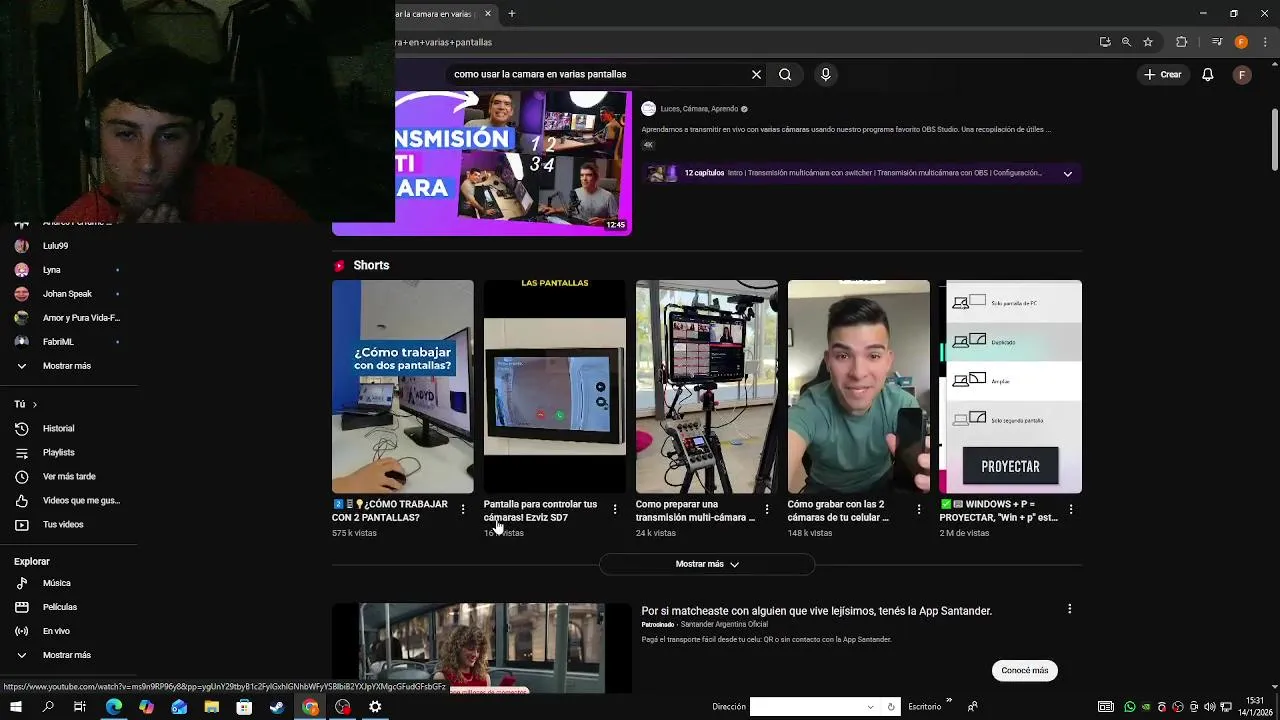Open short Pantalla para controlar tus cámaras

[x=555, y=386]
